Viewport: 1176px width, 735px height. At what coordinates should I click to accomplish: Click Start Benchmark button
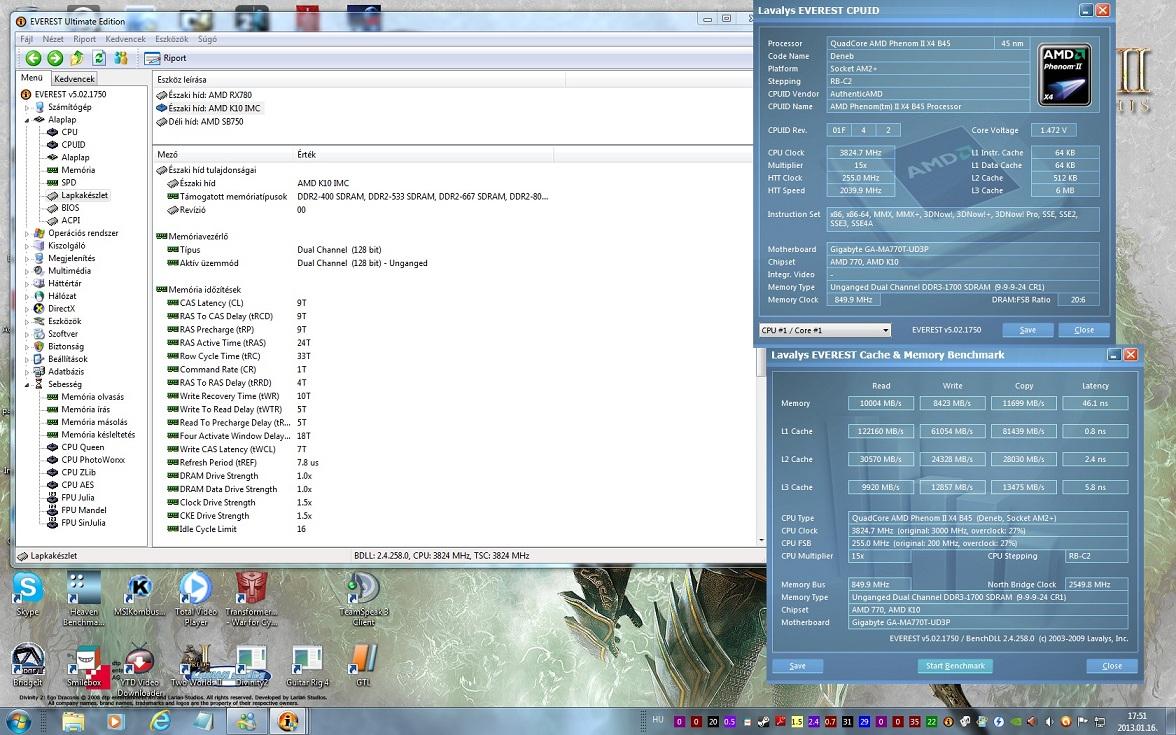955,666
